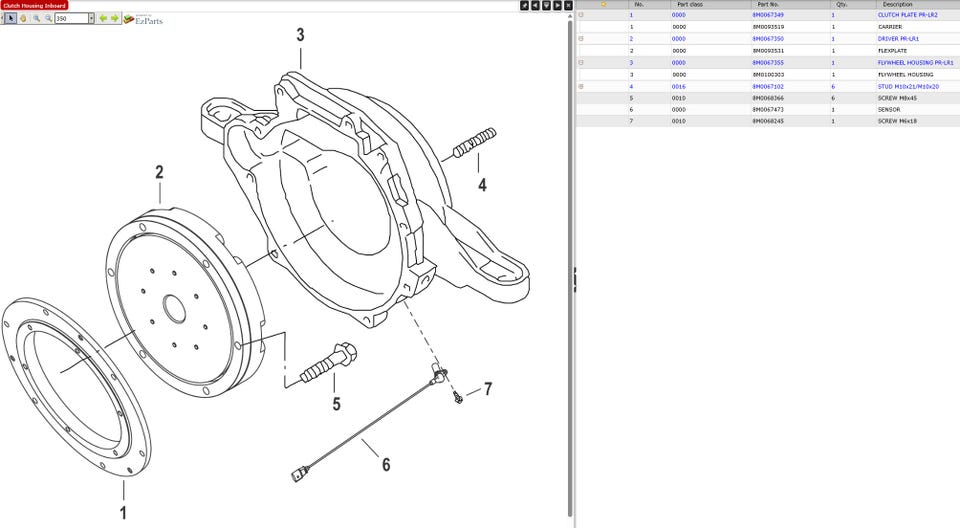Click part number 8M0067473
The width and height of the screenshot is (960, 528).
pyautogui.click(x=768, y=110)
